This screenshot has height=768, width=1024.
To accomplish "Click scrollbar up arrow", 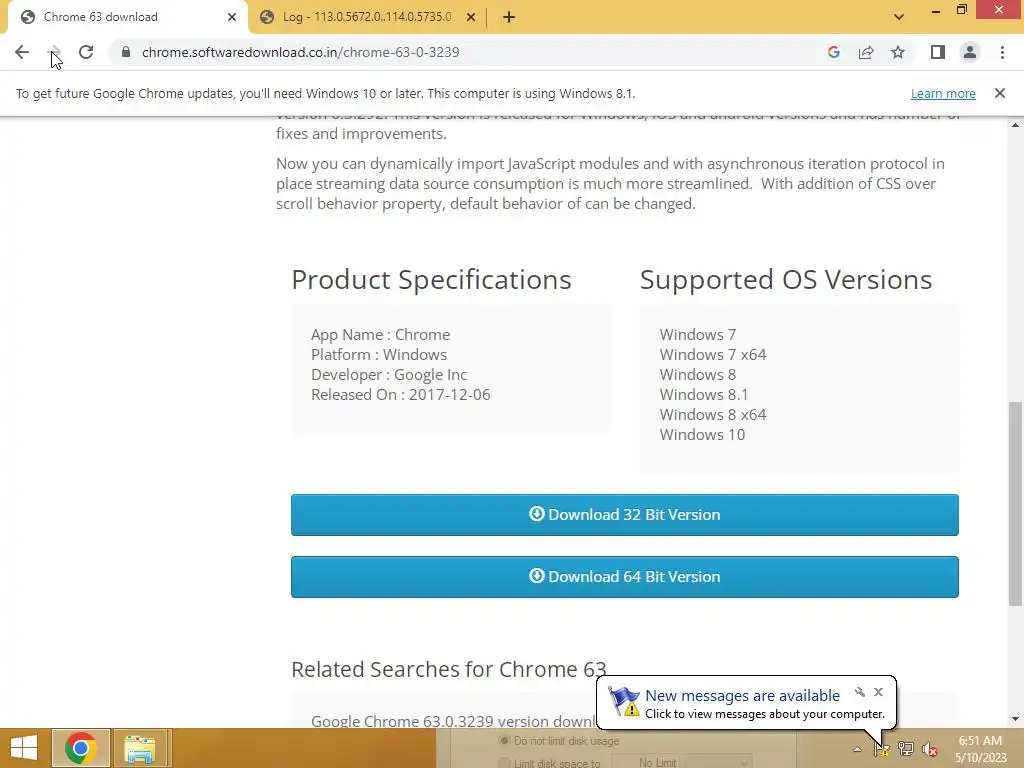I will pos(1015,125).
